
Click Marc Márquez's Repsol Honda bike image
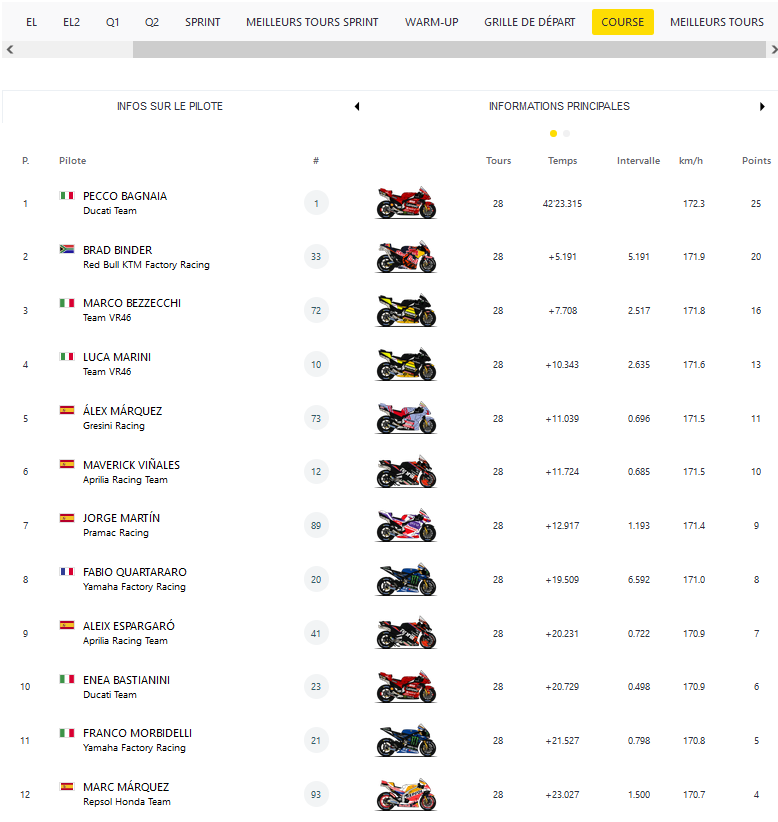406,795
